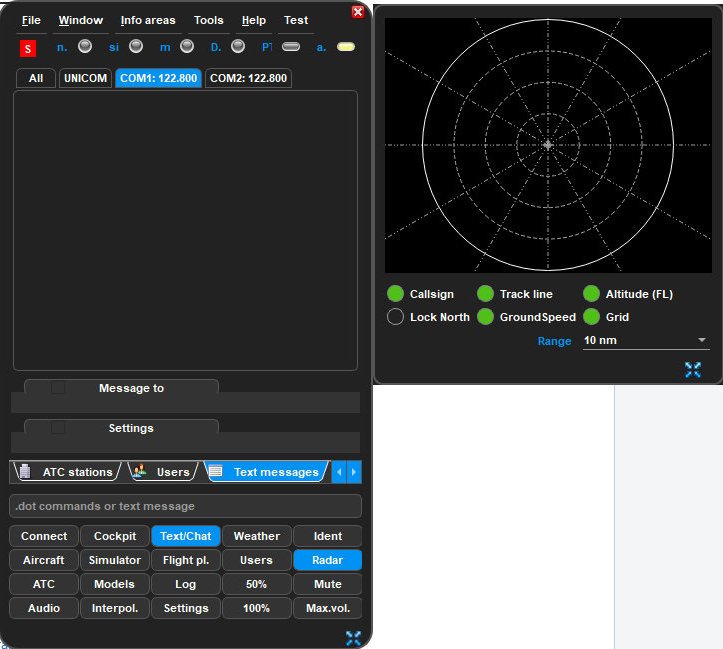Screen dimensions: 723x649
Task: Set volume with the 50% button
Action: (256, 584)
